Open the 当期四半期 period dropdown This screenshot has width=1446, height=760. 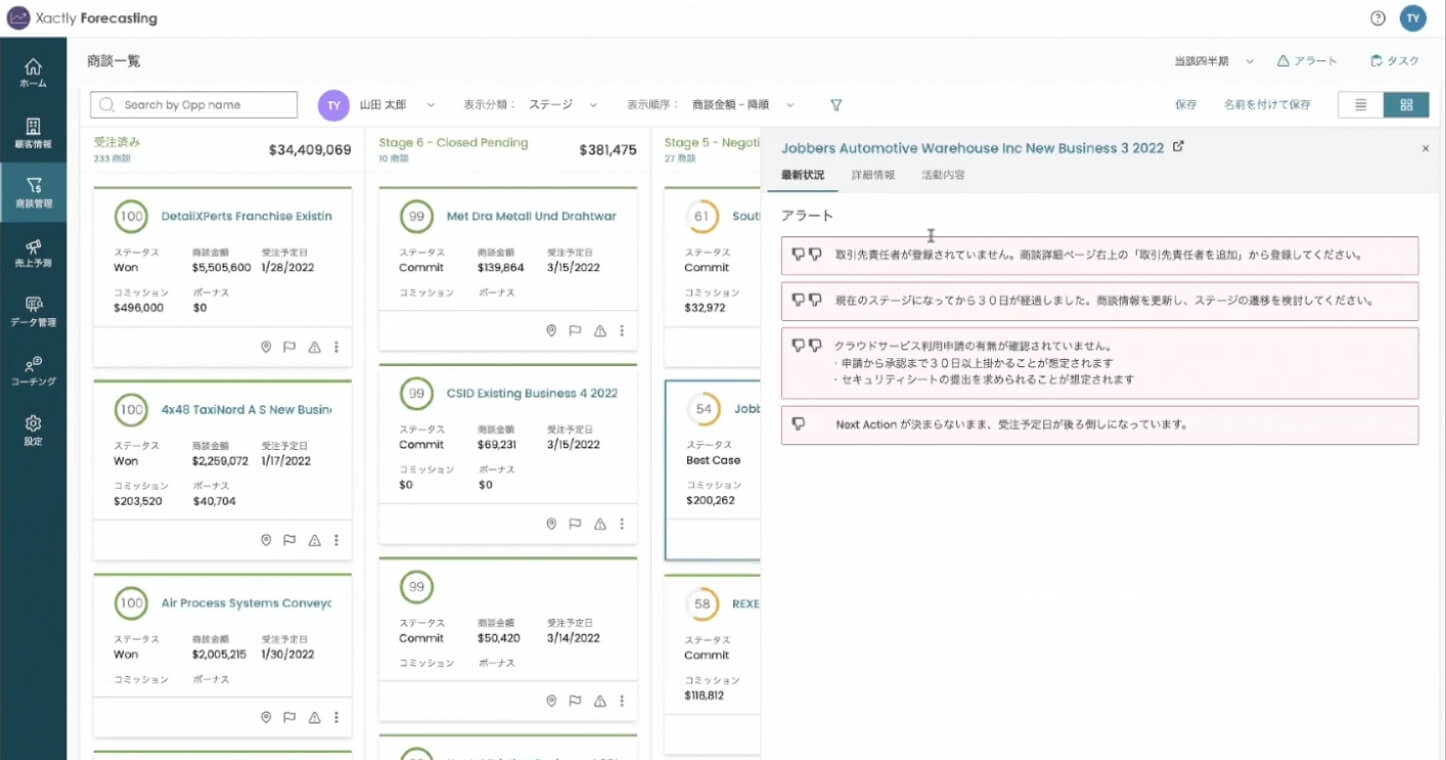1250,62
